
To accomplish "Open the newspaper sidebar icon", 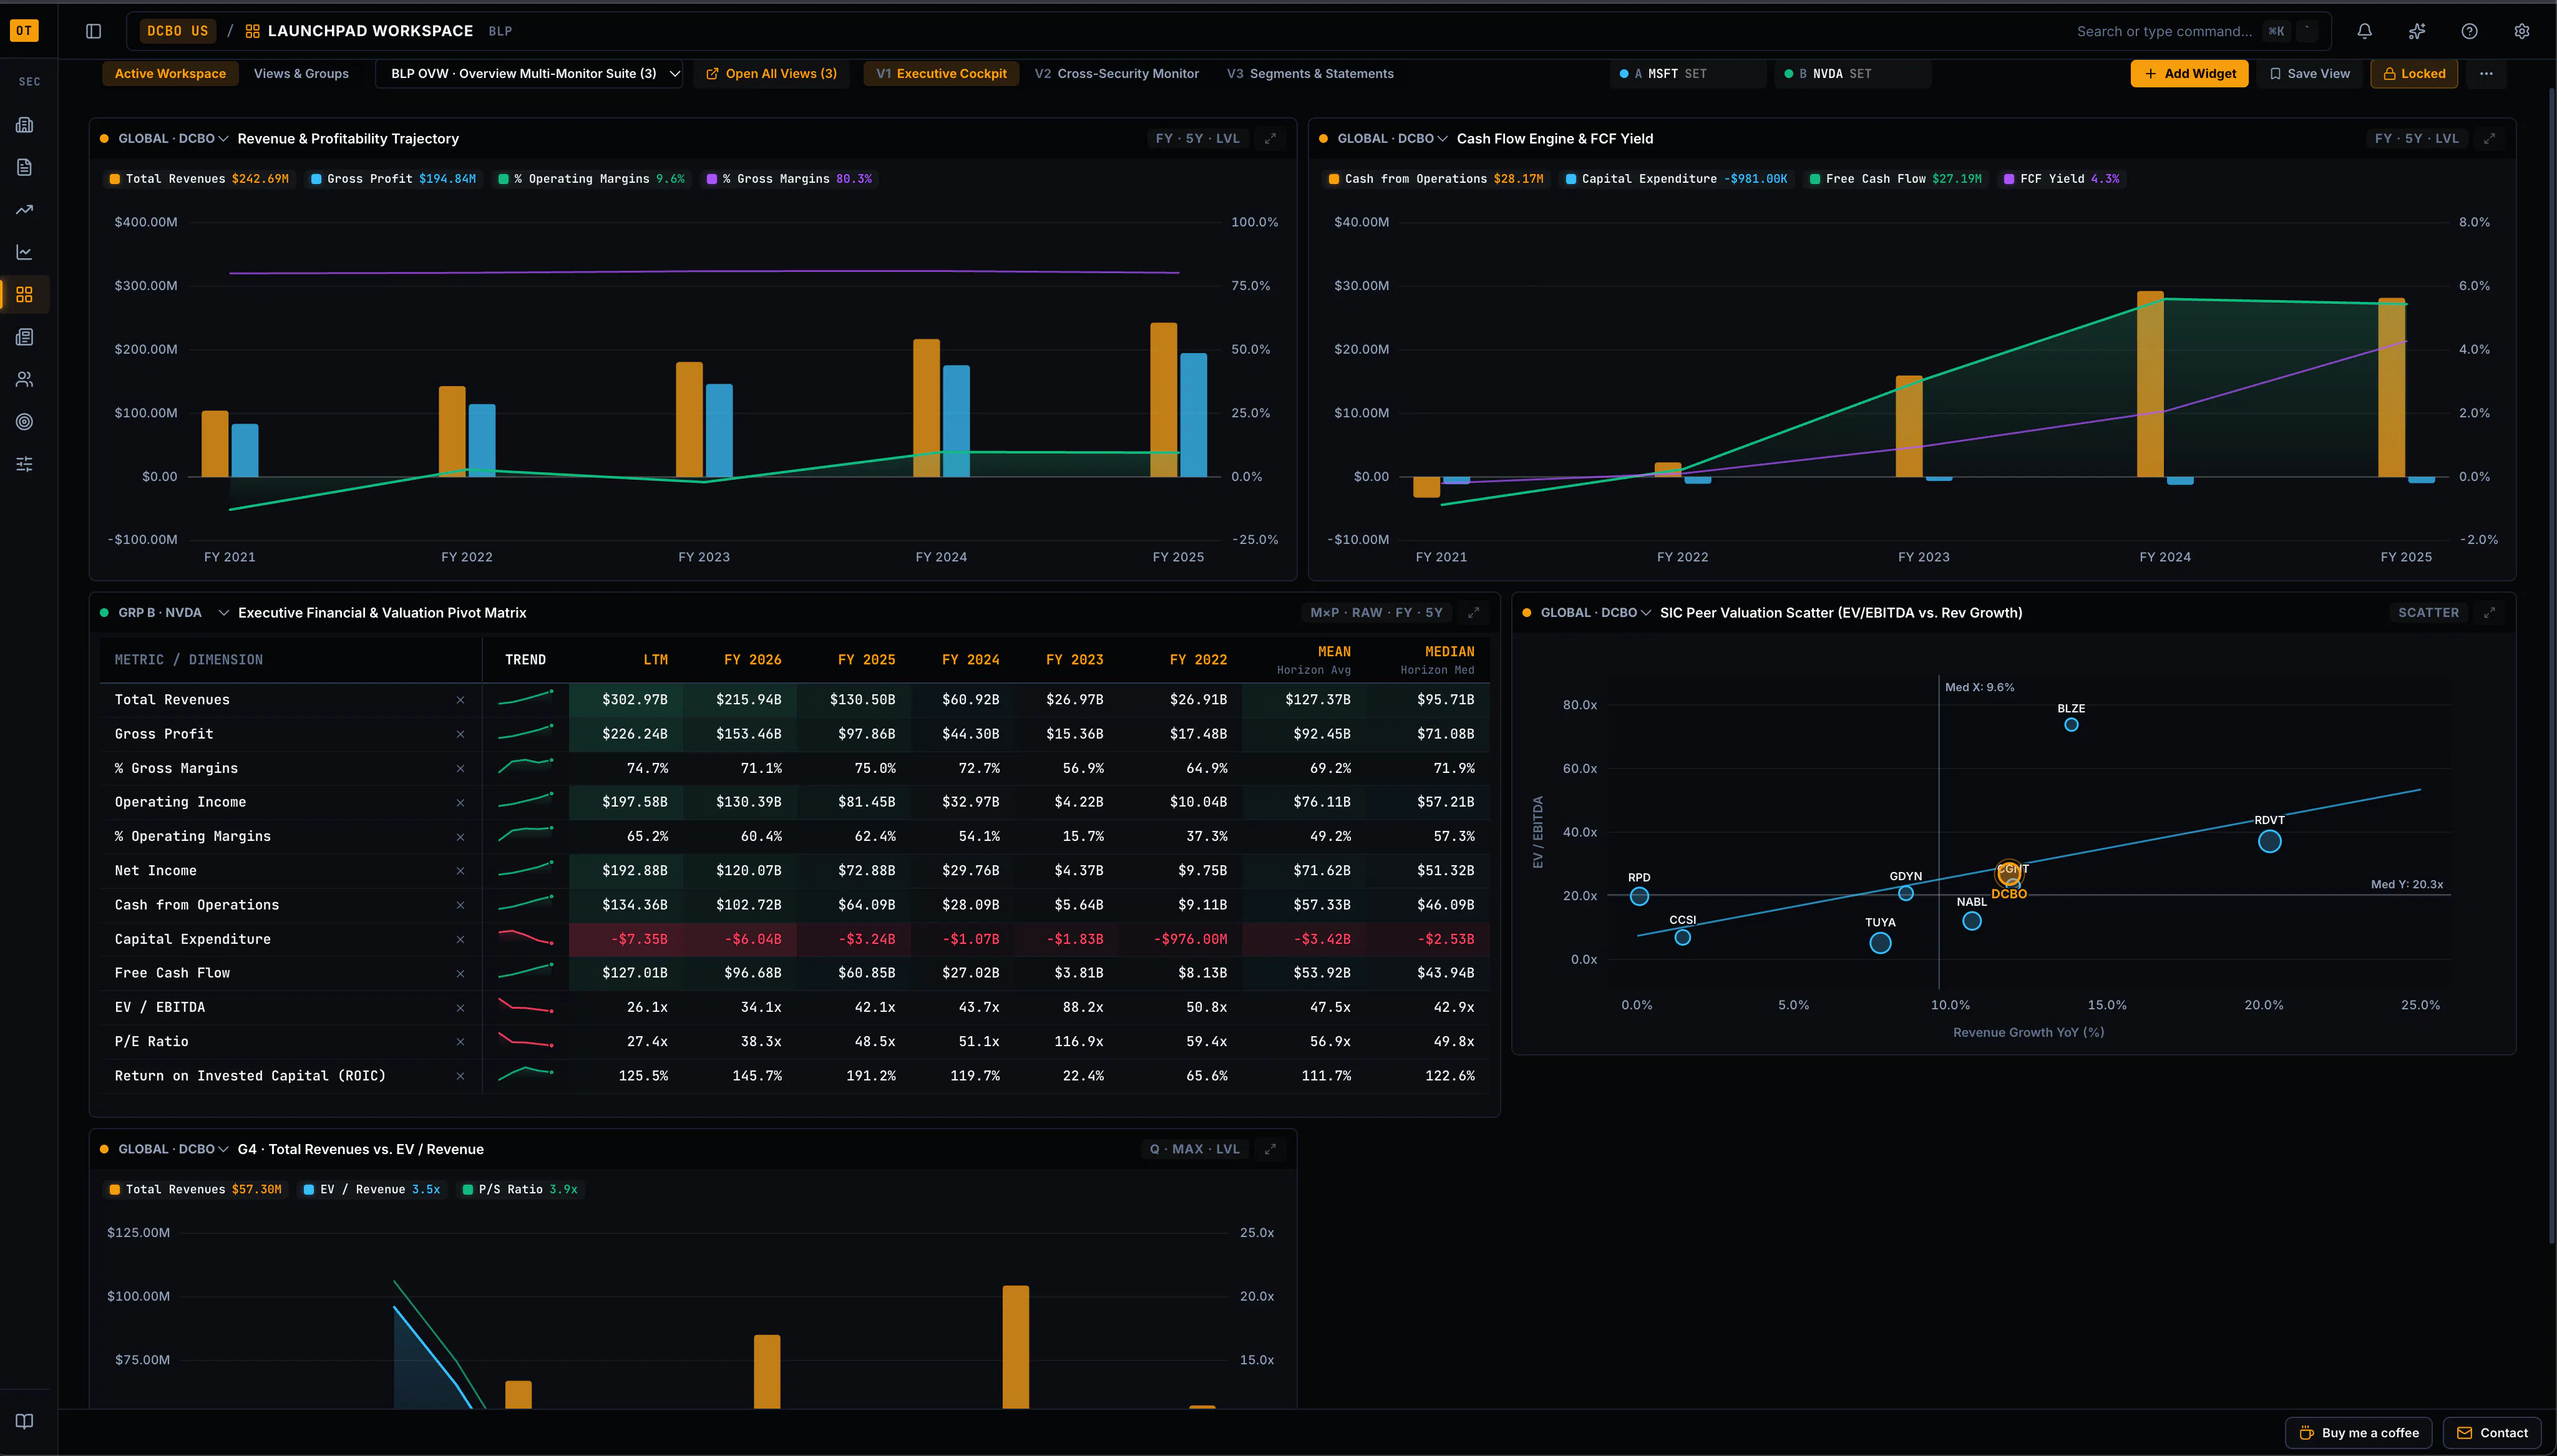I will [25, 337].
